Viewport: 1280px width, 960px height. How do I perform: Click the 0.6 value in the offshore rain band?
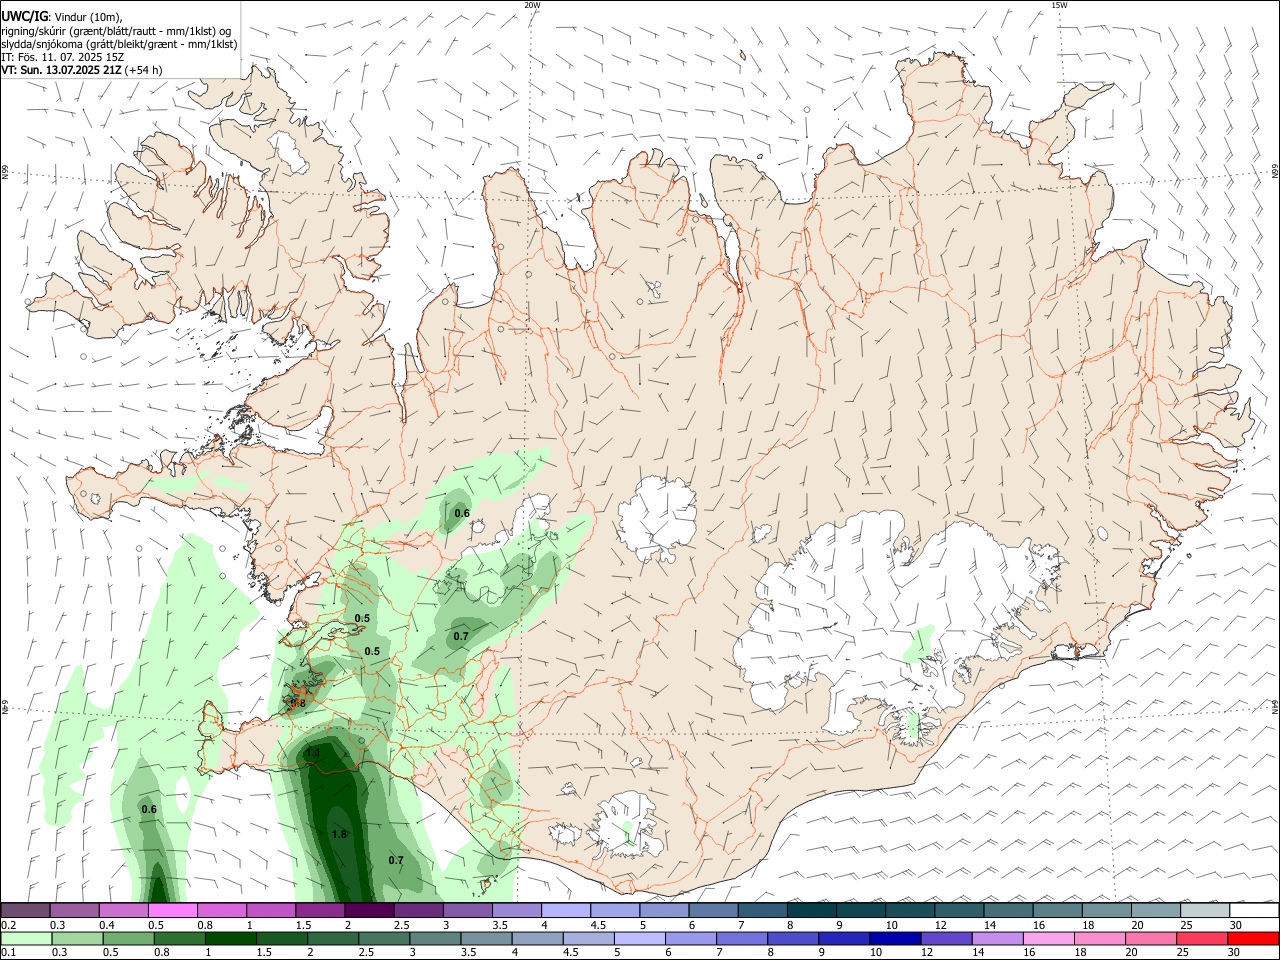[149, 809]
